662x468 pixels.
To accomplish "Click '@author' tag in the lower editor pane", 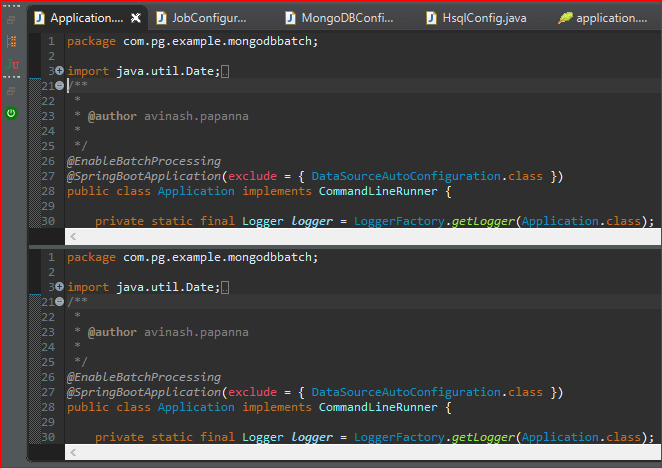I will (112, 332).
